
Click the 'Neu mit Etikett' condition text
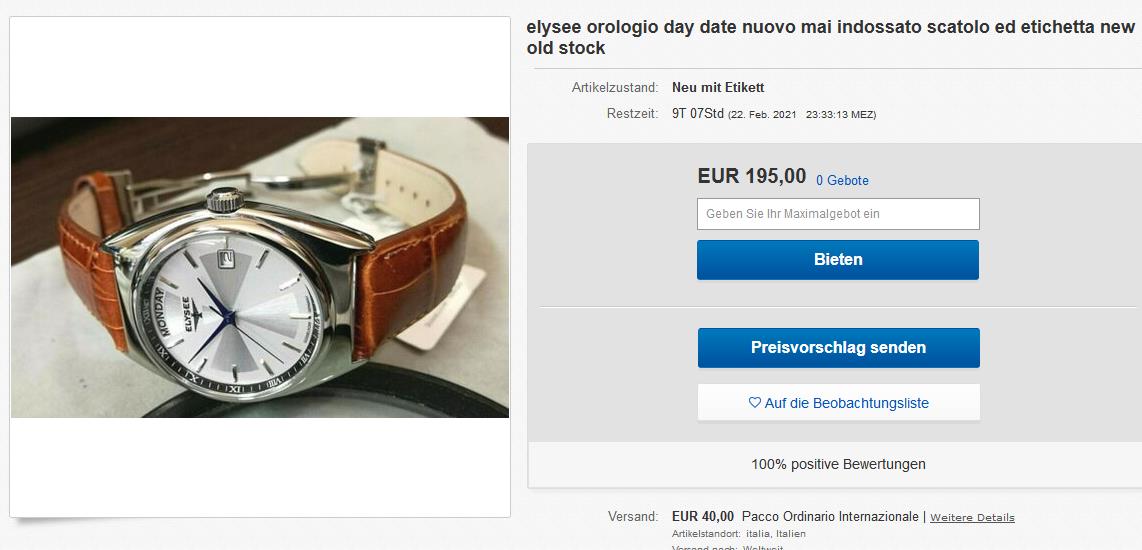click(718, 88)
